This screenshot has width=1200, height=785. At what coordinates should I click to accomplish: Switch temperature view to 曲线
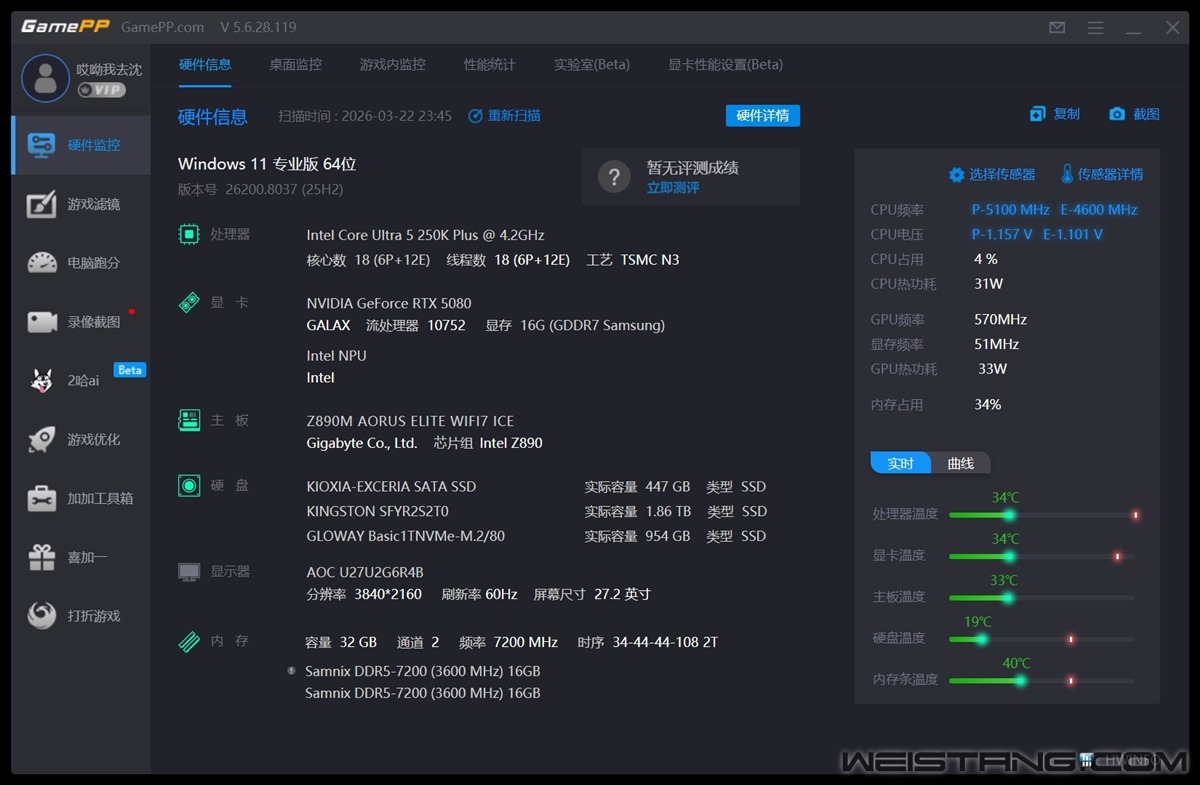(x=960, y=464)
